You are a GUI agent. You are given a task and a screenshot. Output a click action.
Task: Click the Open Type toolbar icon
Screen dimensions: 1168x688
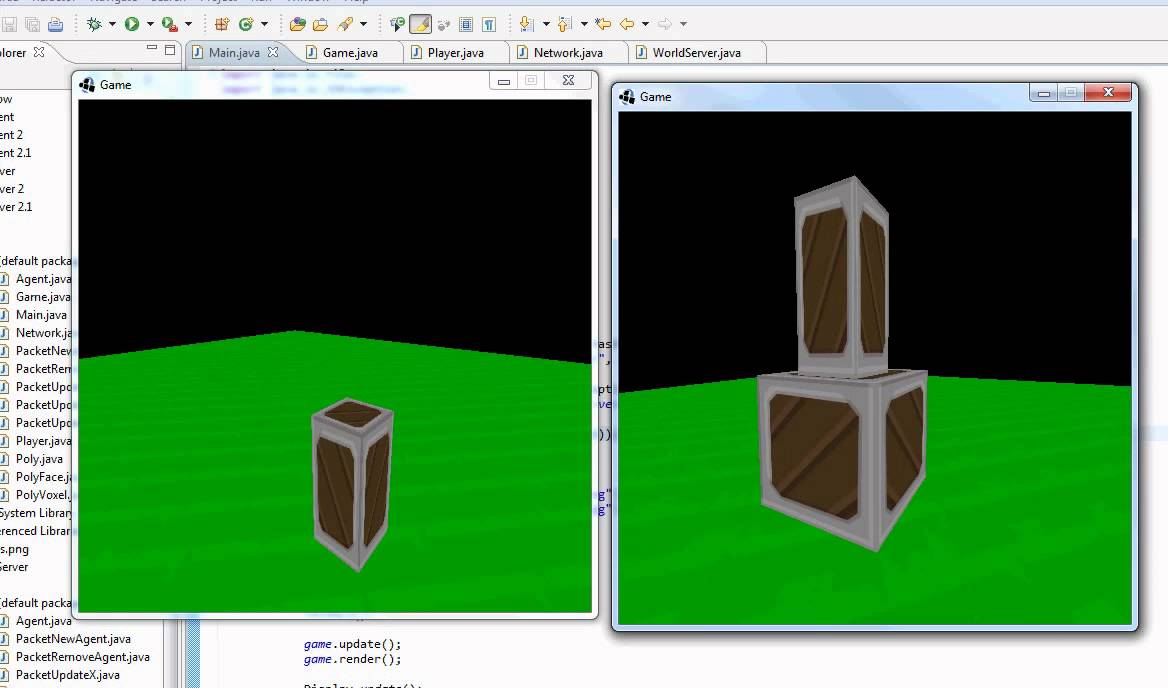297,25
